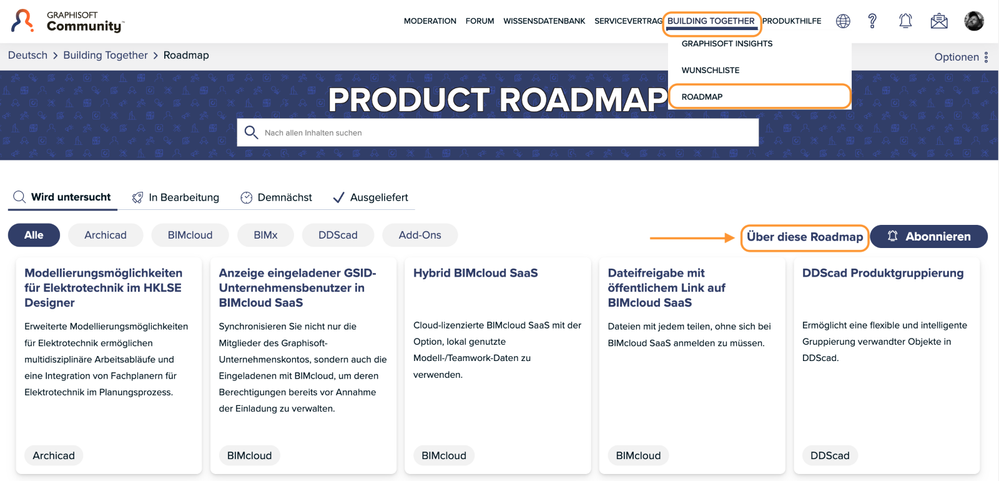Go to Deutsch breadcrumb
Screen dimensions: 999x481
(x=27, y=55)
